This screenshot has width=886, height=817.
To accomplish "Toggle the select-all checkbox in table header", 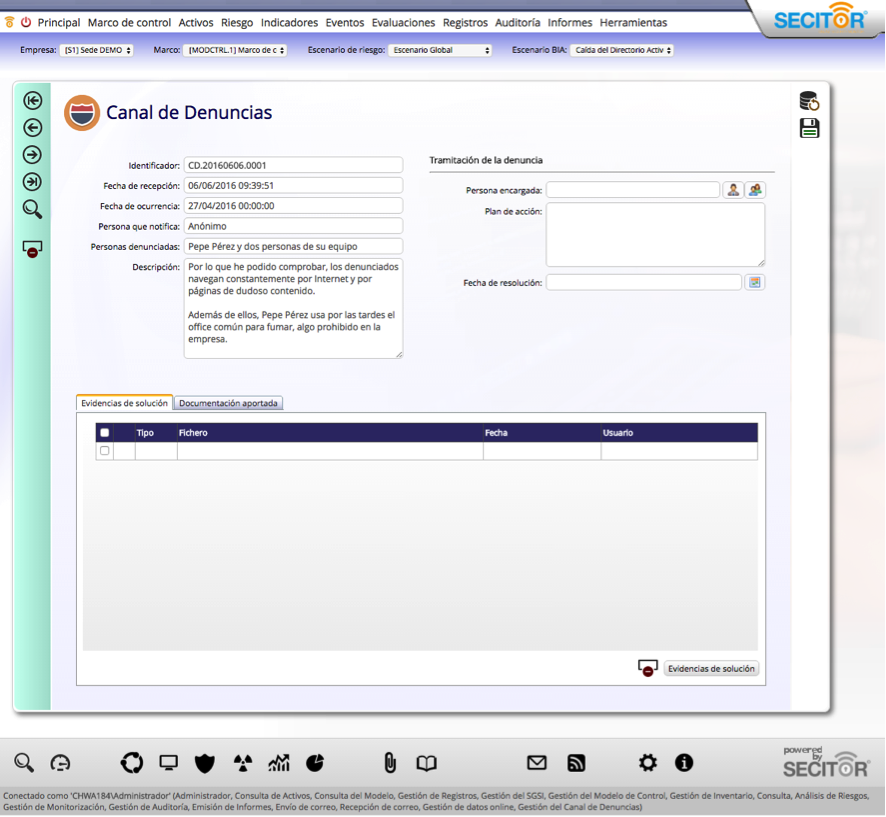I will pos(105,433).
